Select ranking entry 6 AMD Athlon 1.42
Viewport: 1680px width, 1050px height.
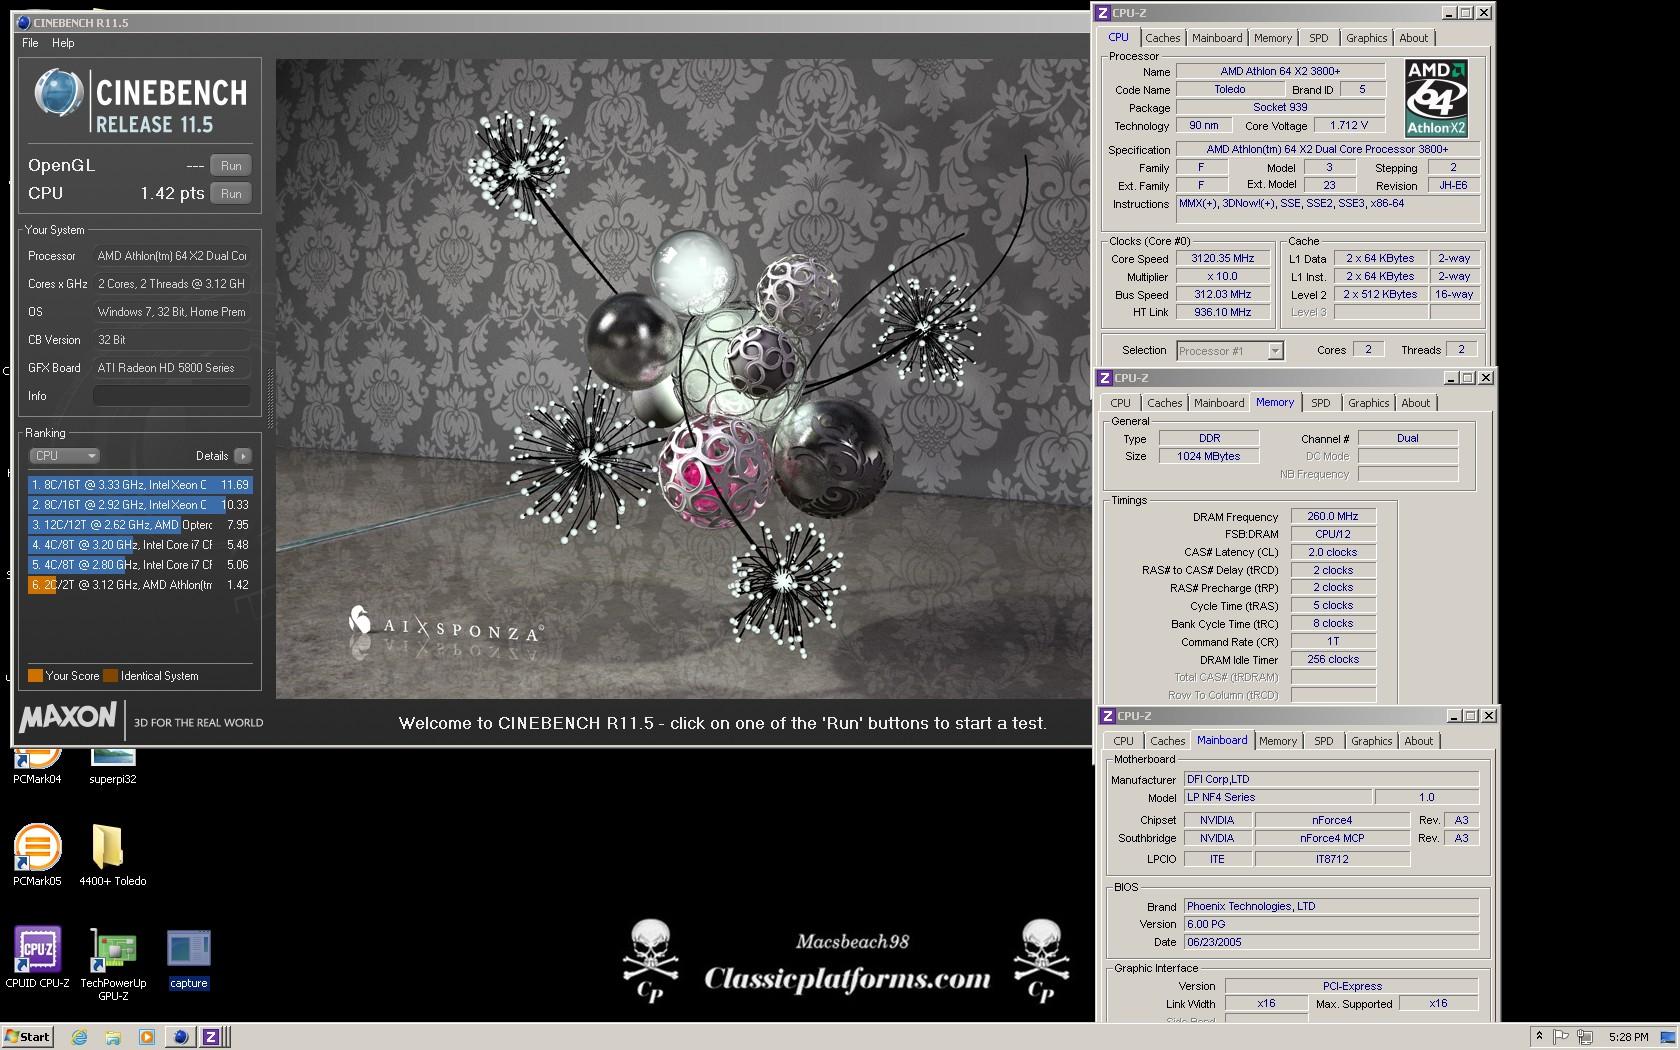click(140, 585)
